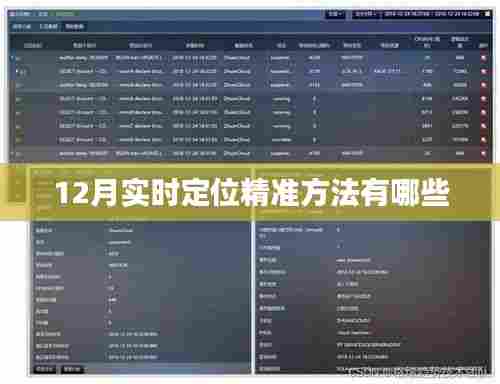Click the red action icon in the third table row
The width and height of the screenshot is (500, 384).
click(483, 85)
